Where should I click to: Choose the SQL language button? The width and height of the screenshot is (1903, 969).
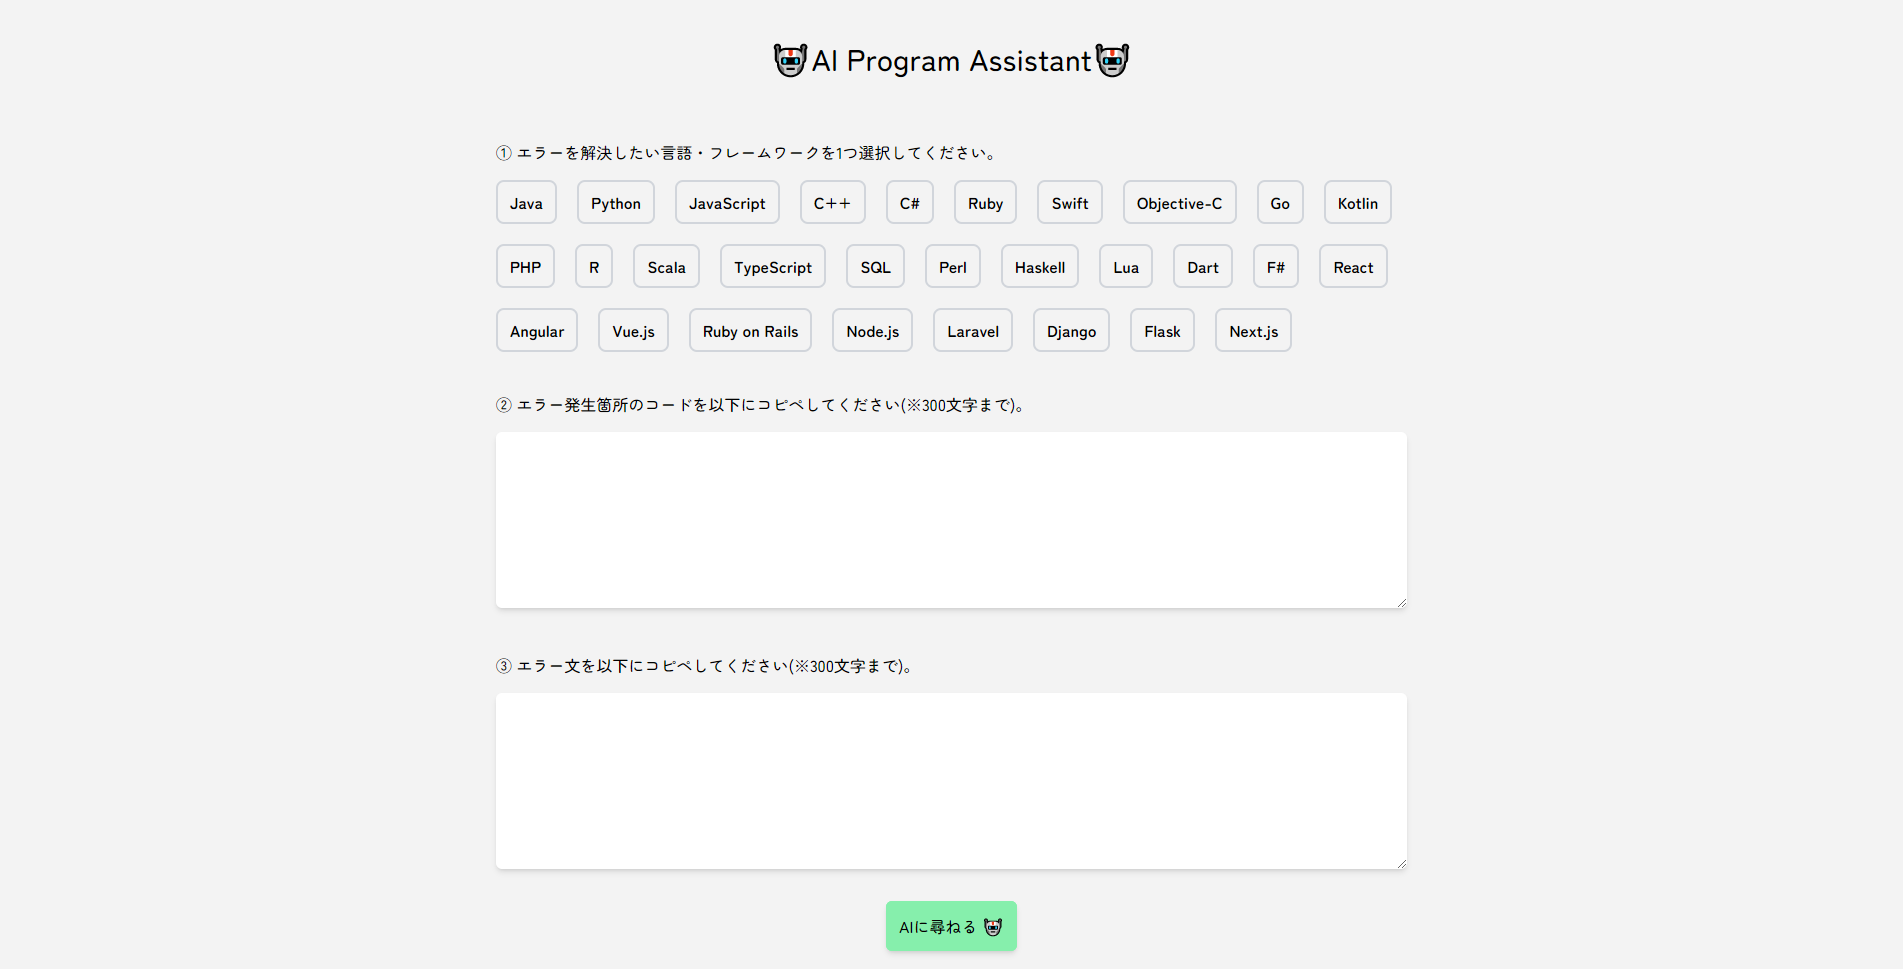(875, 267)
